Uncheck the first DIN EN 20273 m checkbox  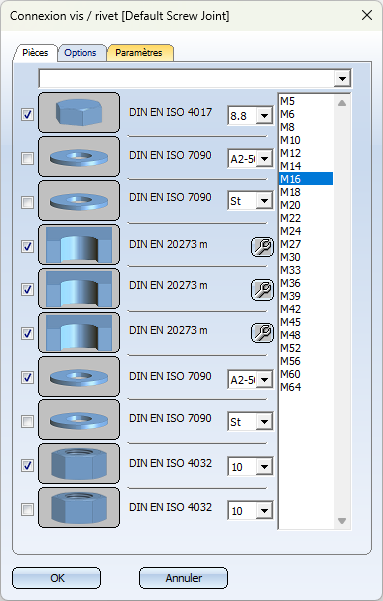27,246
